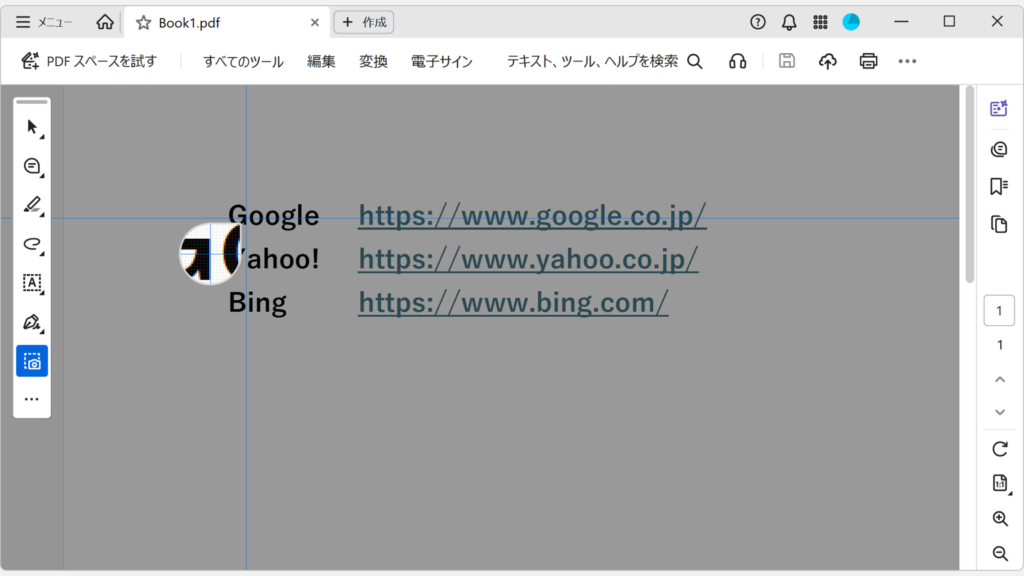Open the bookmarks panel icon
1024x576 pixels.
[x=999, y=187]
